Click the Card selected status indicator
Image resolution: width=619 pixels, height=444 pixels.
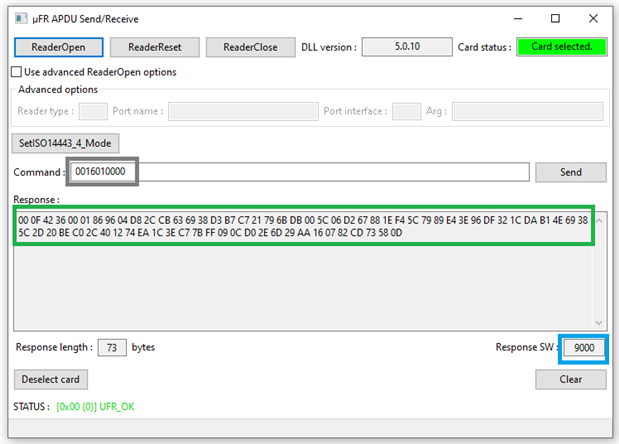(562, 47)
